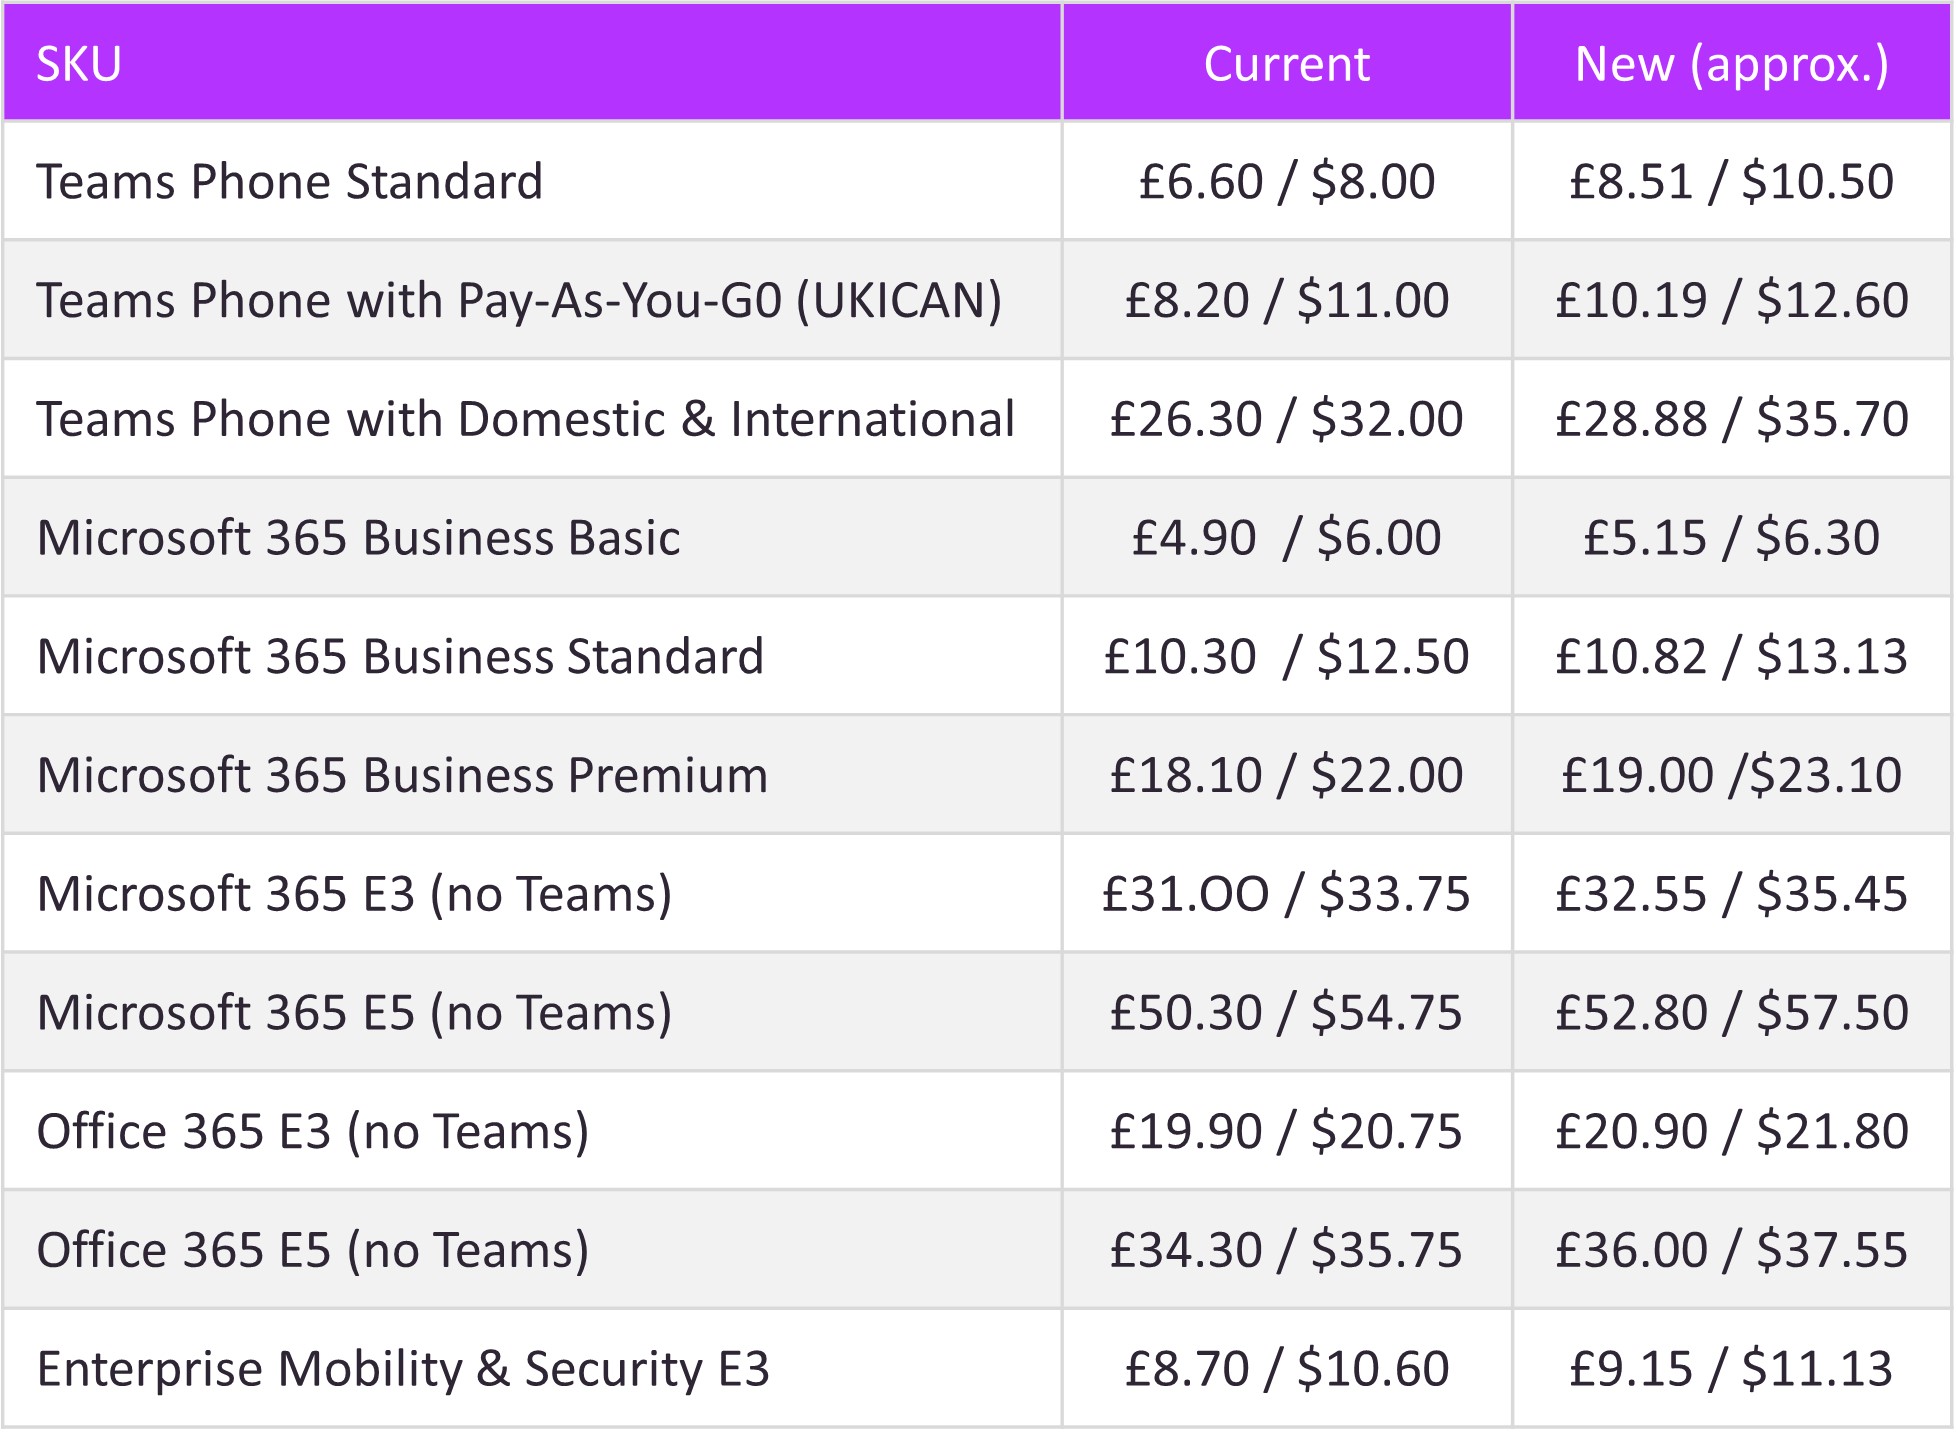Screen dimensions: 1956x1434
Task: Click the SKU column header
Action: pos(532,63)
